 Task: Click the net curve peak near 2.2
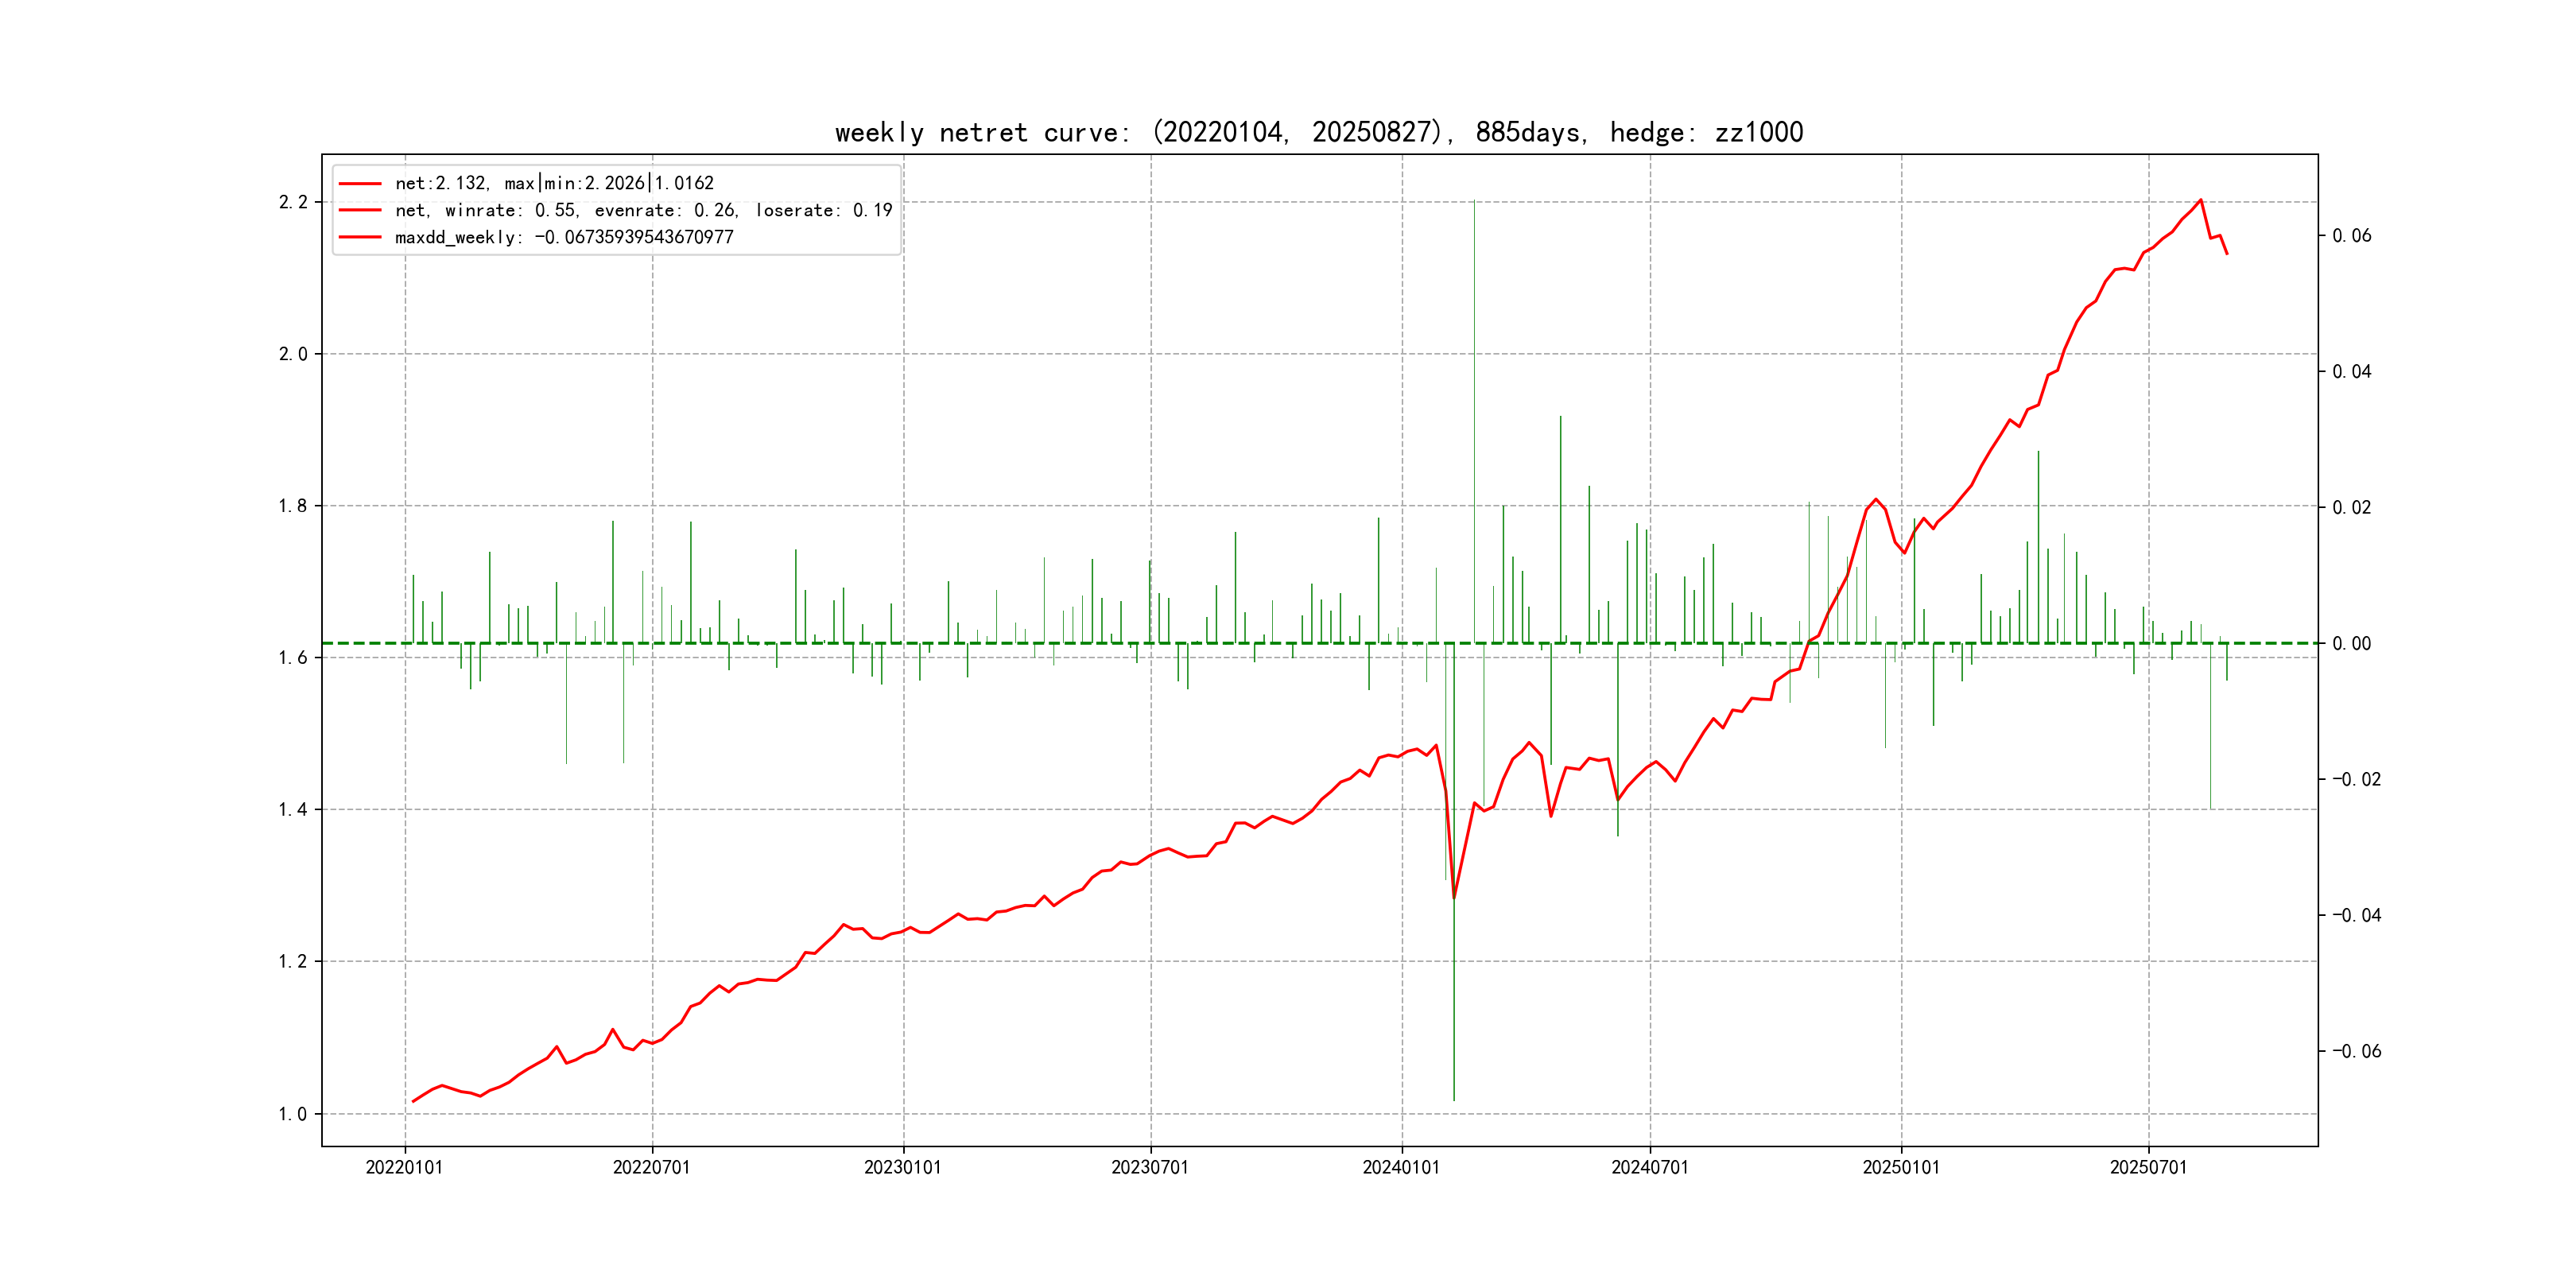(2200, 200)
